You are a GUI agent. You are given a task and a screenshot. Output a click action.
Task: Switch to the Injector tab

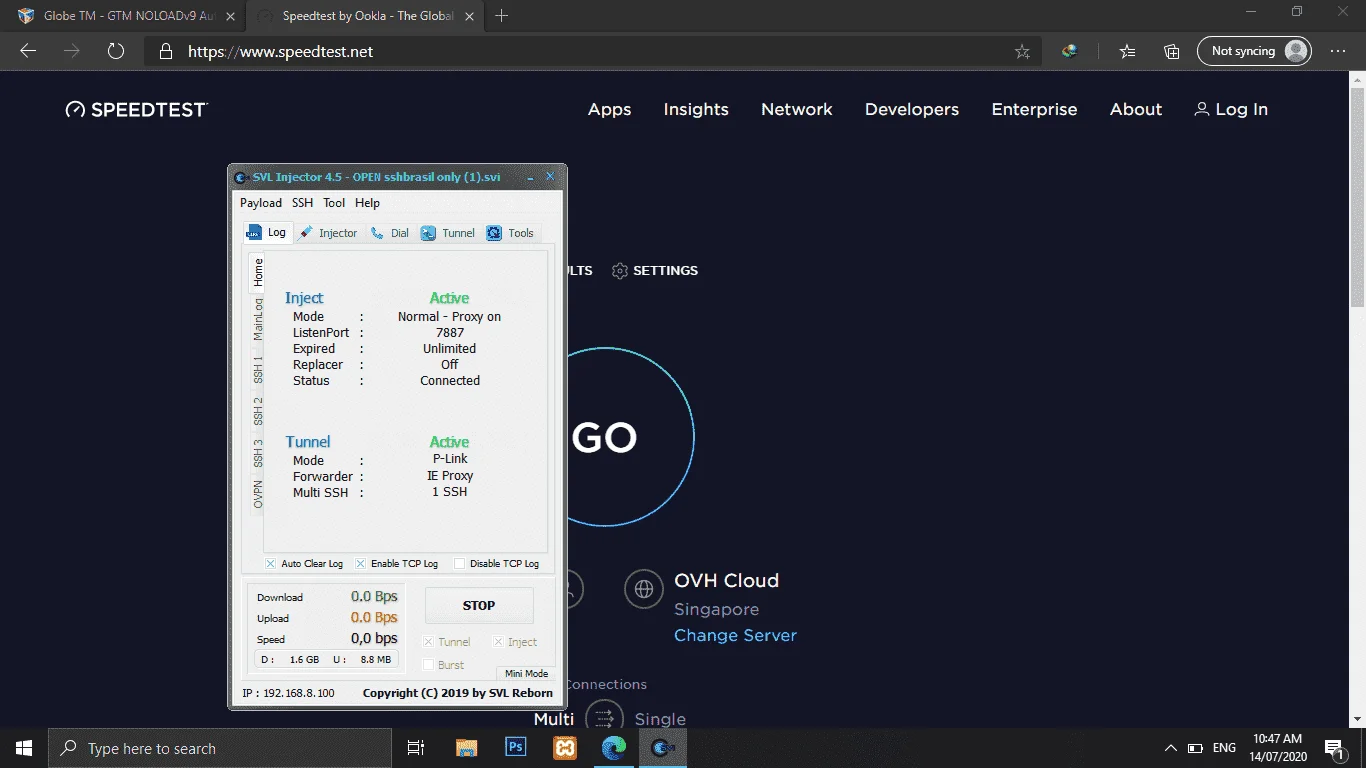[x=328, y=233]
